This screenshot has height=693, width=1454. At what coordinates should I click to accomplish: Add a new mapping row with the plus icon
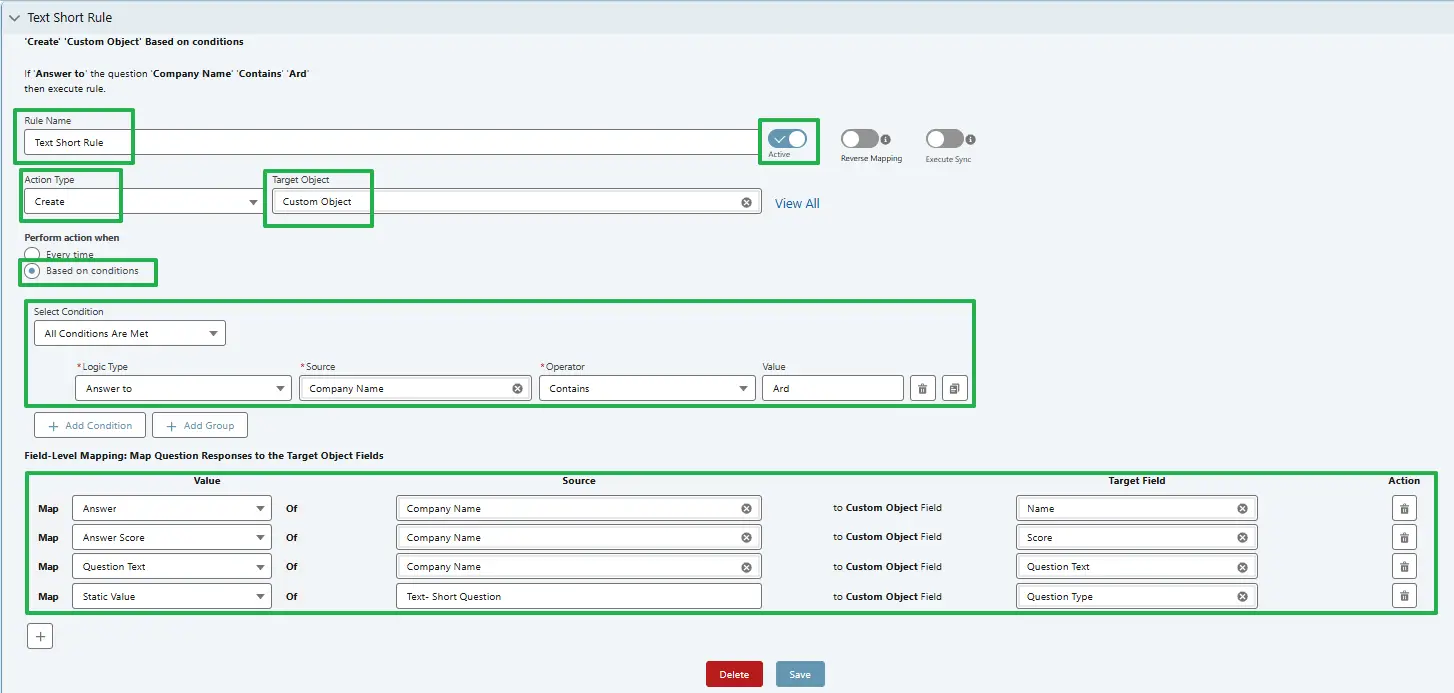(x=39, y=635)
